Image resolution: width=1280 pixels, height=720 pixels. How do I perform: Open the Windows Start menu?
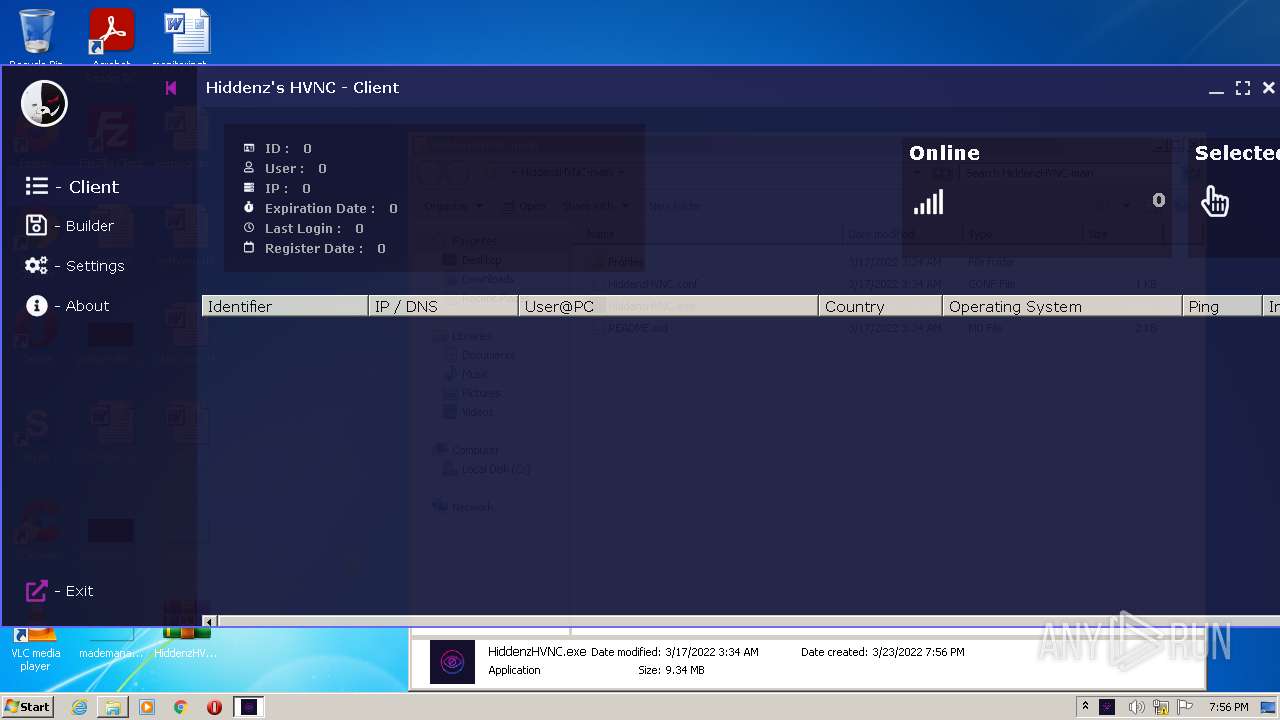[x=27, y=707]
